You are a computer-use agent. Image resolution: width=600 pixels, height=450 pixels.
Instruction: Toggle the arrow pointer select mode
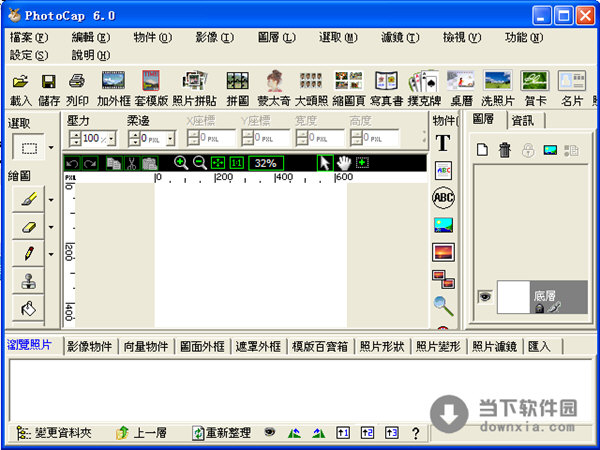325,163
